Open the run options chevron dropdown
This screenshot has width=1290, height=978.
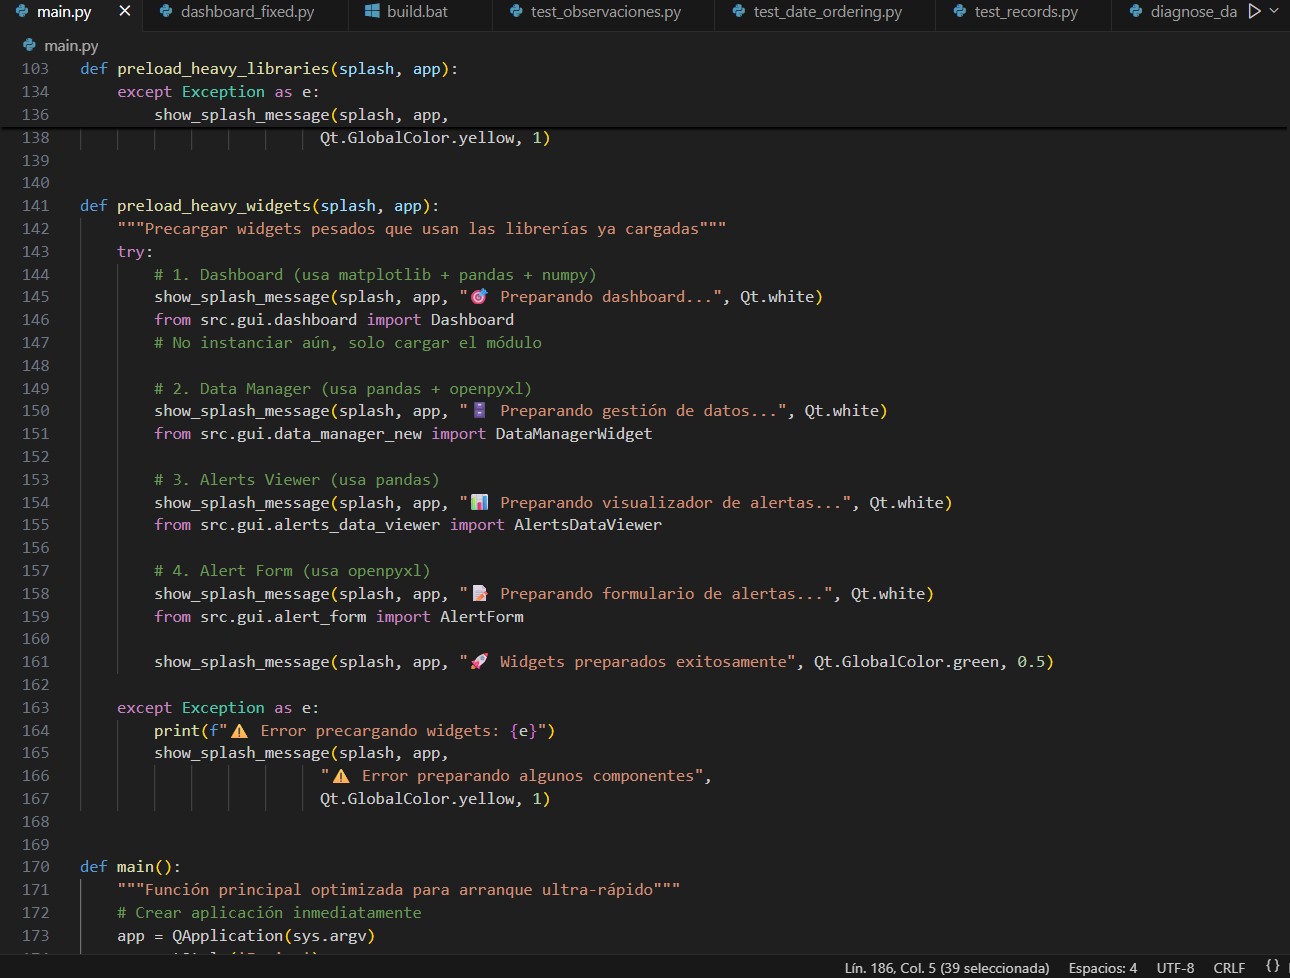(1274, 11)
